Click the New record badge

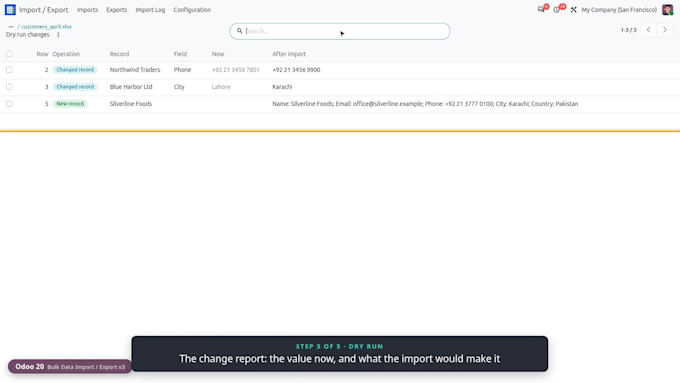[x=70, y=104]
